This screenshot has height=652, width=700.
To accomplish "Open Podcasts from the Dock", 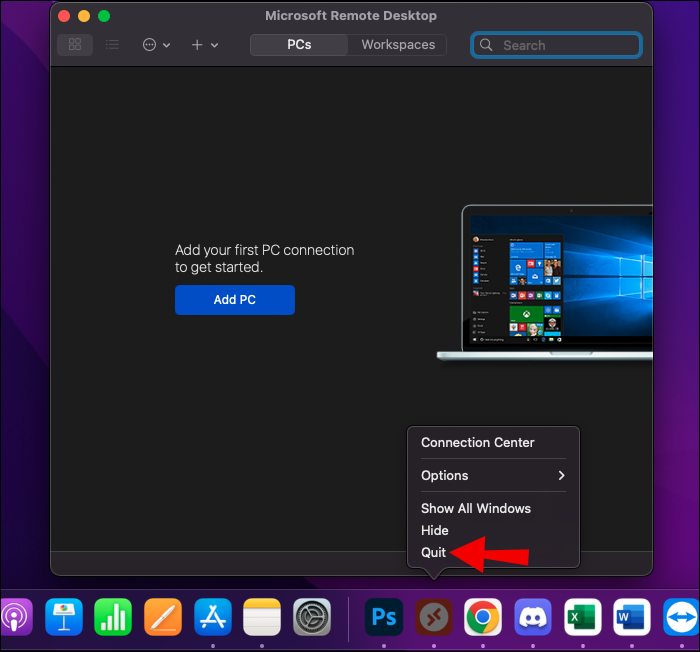I will [15, 617].
